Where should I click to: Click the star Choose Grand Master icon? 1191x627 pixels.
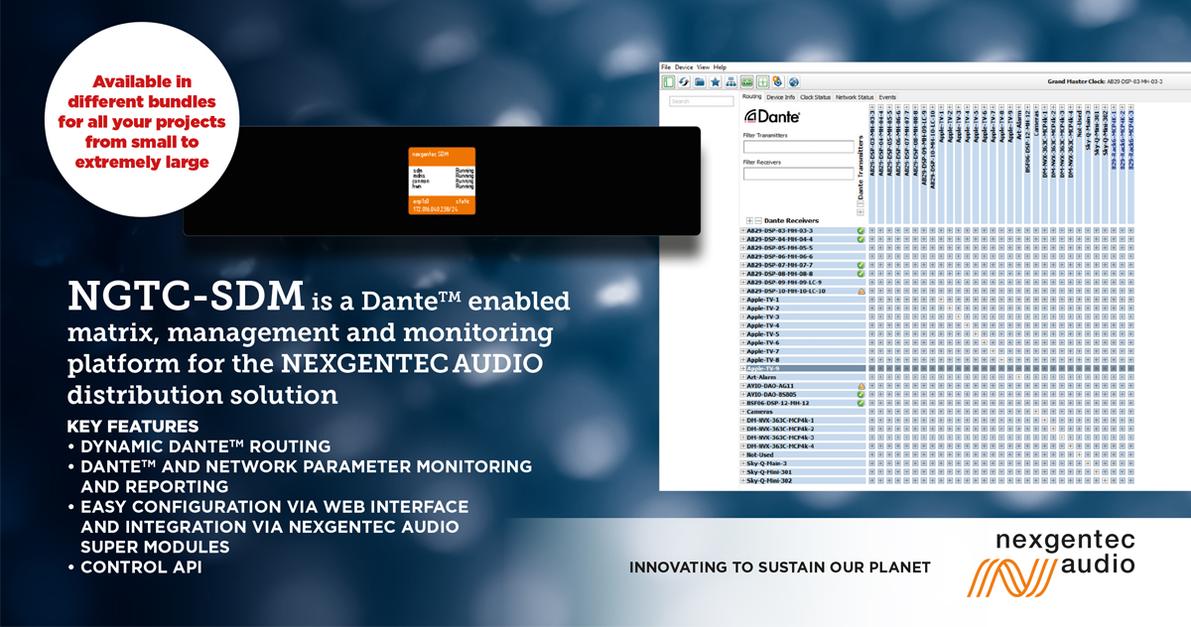coord(715,82)
